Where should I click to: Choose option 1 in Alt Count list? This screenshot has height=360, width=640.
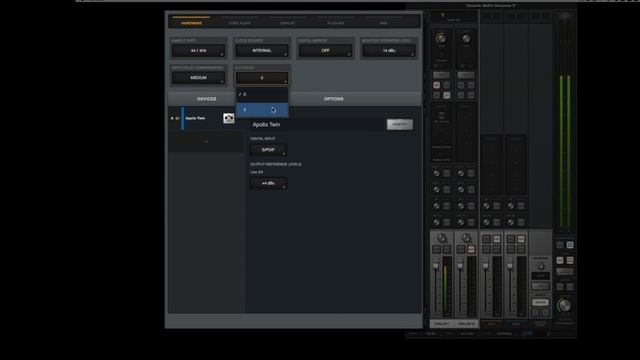click(x=262, y=110)
